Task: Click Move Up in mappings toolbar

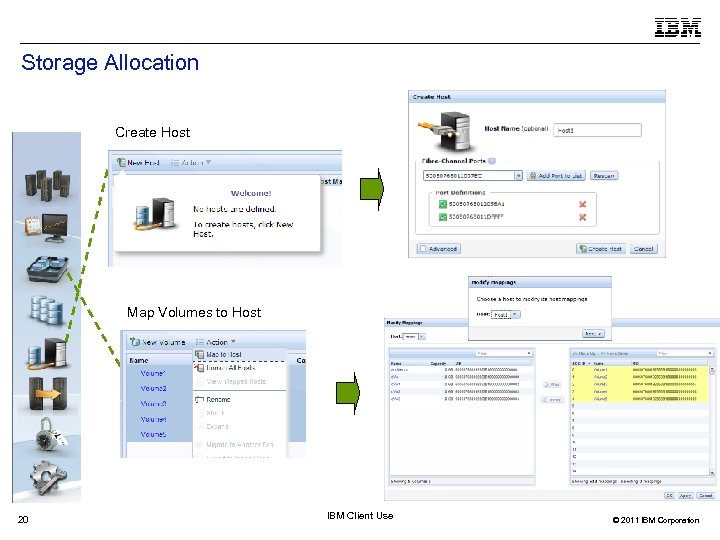Action: tap(583, 354)
